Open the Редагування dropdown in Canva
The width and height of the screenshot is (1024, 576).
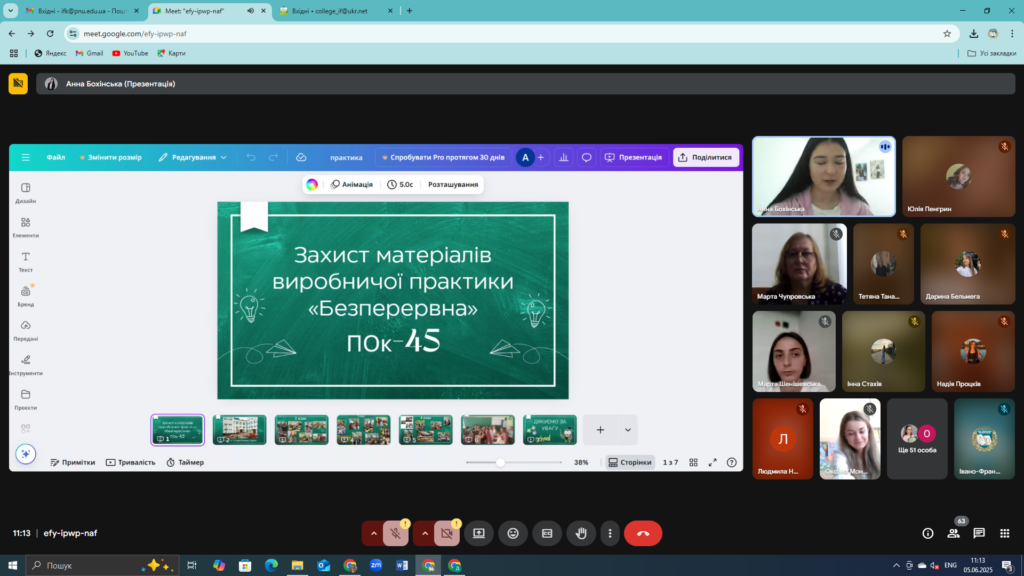click(193, 157)
